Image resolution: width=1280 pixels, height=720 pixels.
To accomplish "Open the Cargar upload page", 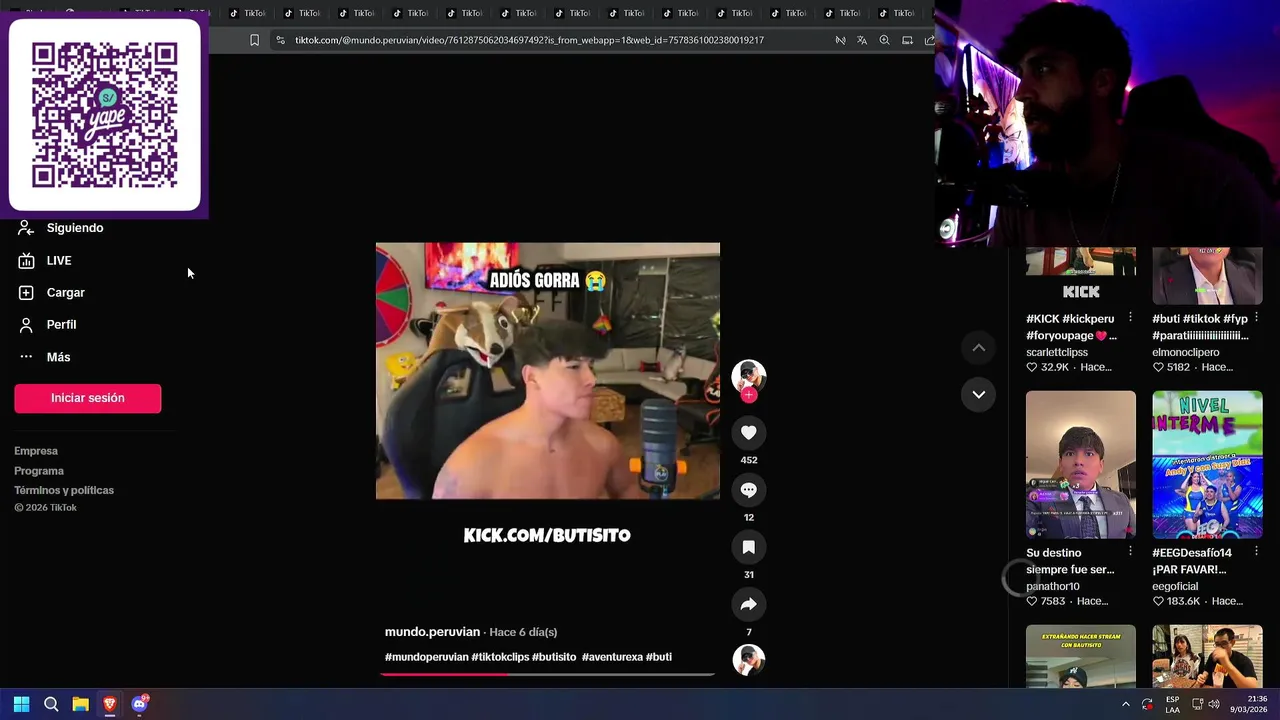I will [x=52, y=293].
